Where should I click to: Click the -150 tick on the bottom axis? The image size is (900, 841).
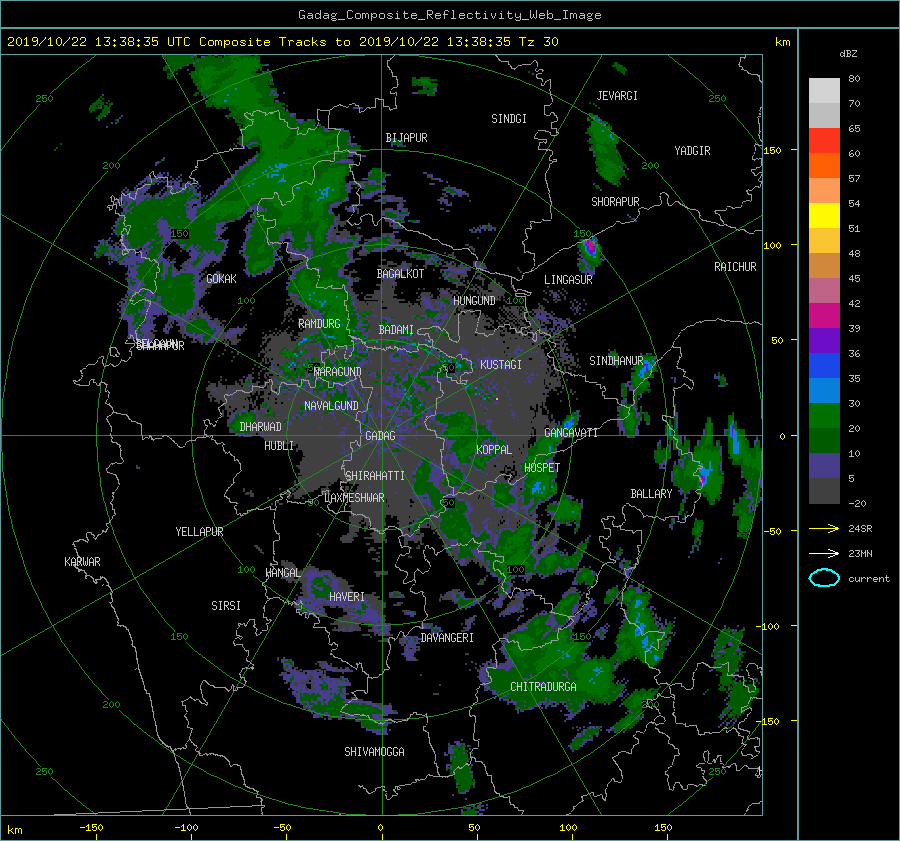(x=91, y=828)
